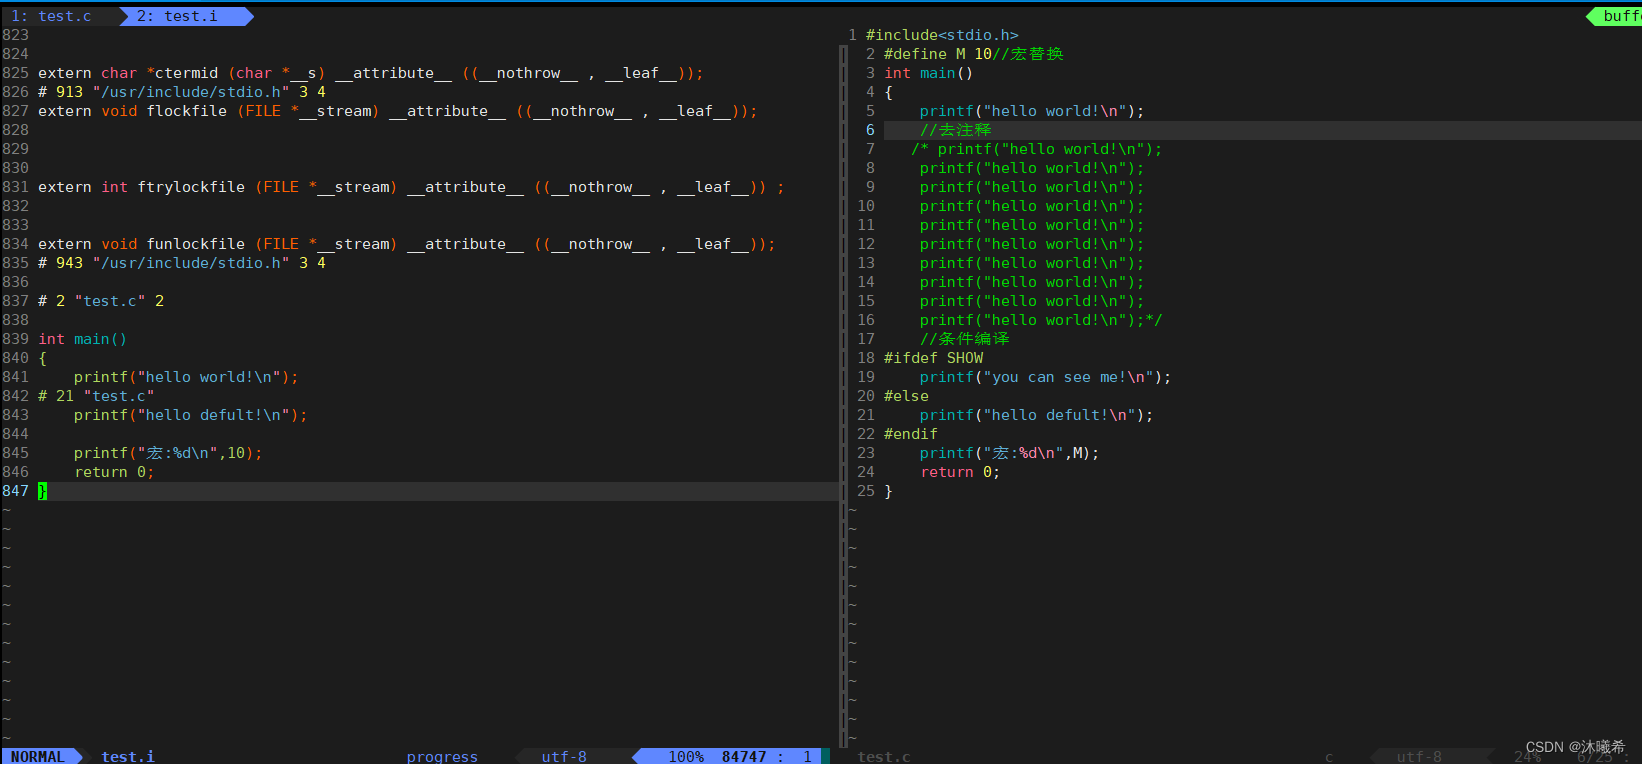The height and width of the screenshot is (764, 1642).
Task: Click the printf with M argument line 23
Action: [1009, 453]
